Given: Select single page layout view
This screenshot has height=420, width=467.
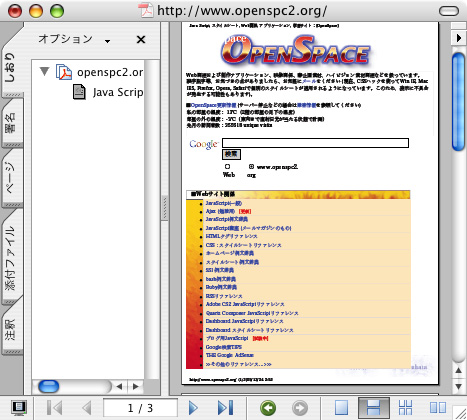Looking at the screenshot, I should click(x=341, y=407).
